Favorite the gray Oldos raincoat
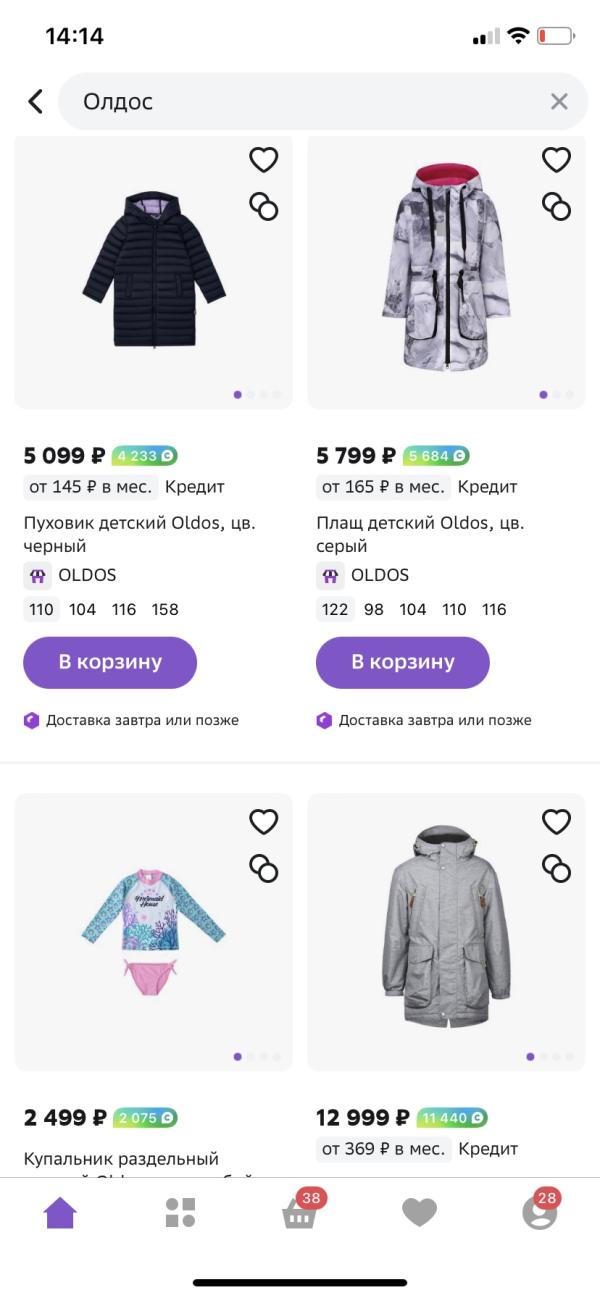The image size is (600, 1297). tap(556, 160)
